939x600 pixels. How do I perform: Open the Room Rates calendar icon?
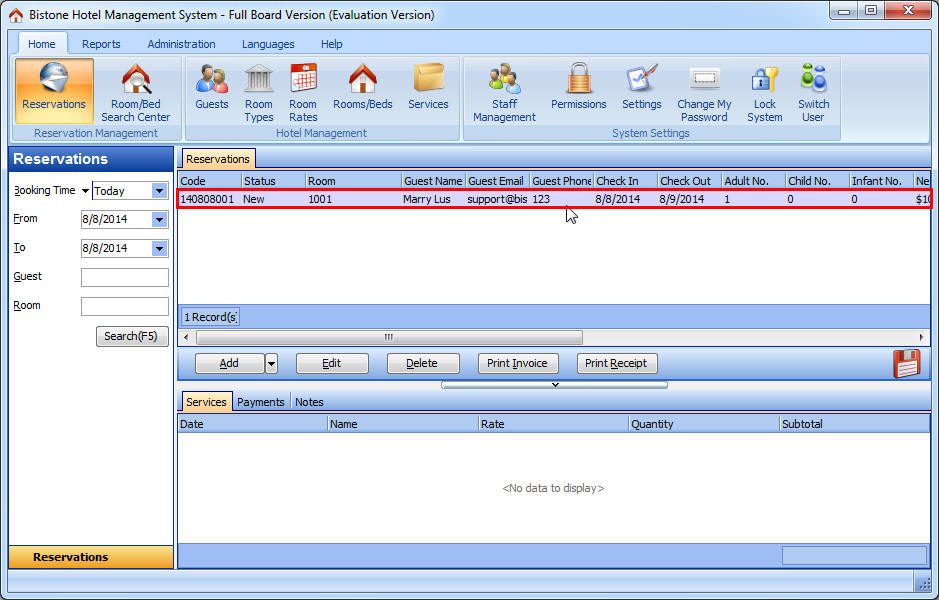tap(303, 90)
